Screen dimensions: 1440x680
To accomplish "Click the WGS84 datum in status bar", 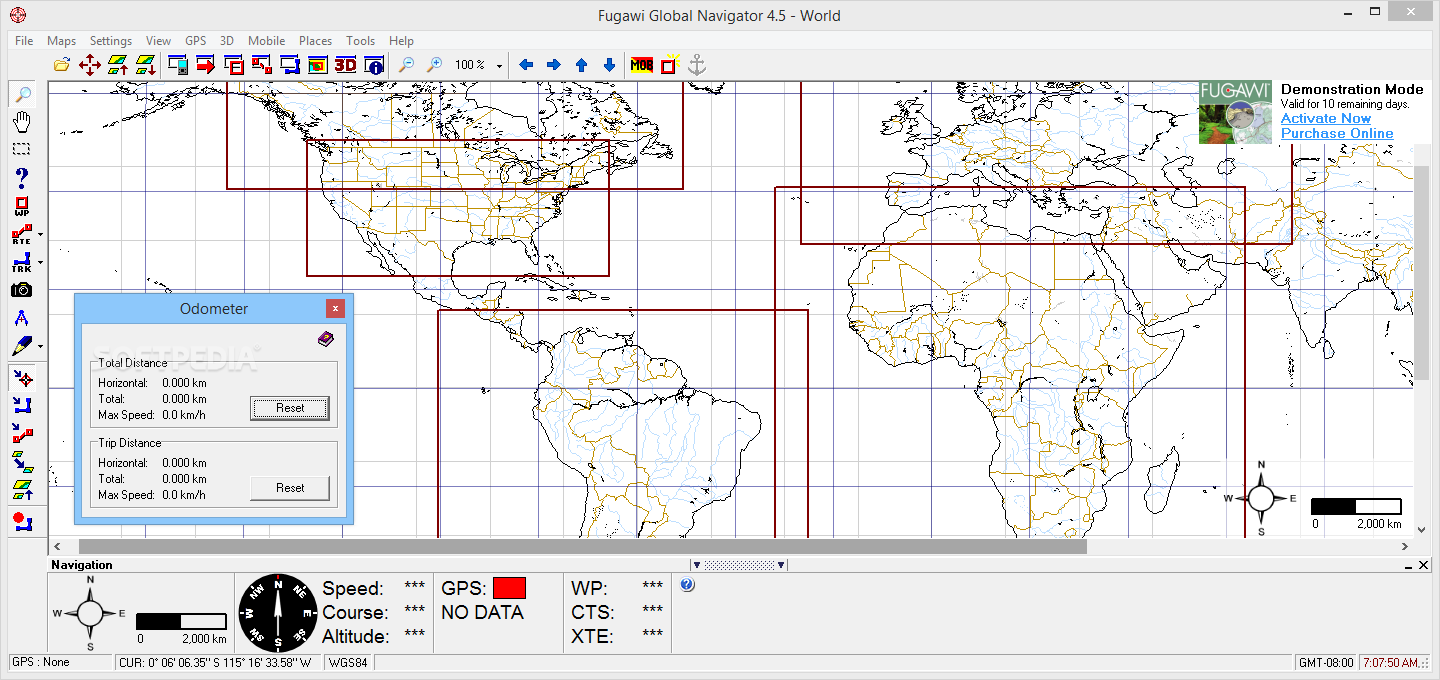I will pos(348,662).
